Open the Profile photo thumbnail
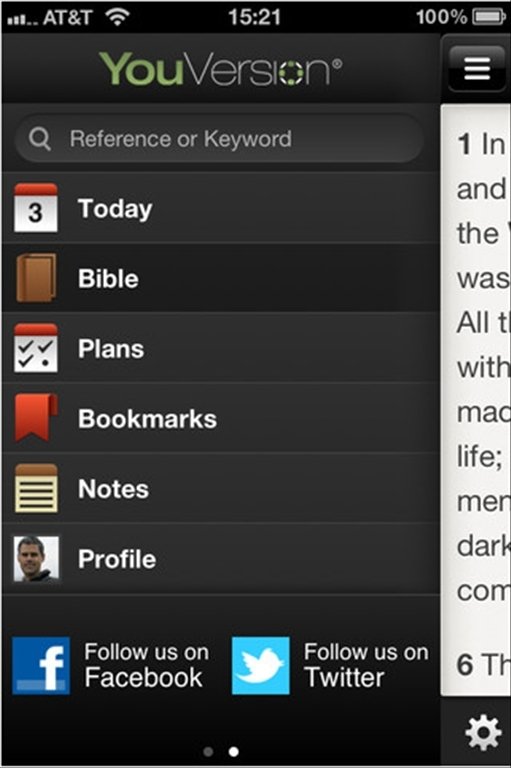 pos(36,559)
